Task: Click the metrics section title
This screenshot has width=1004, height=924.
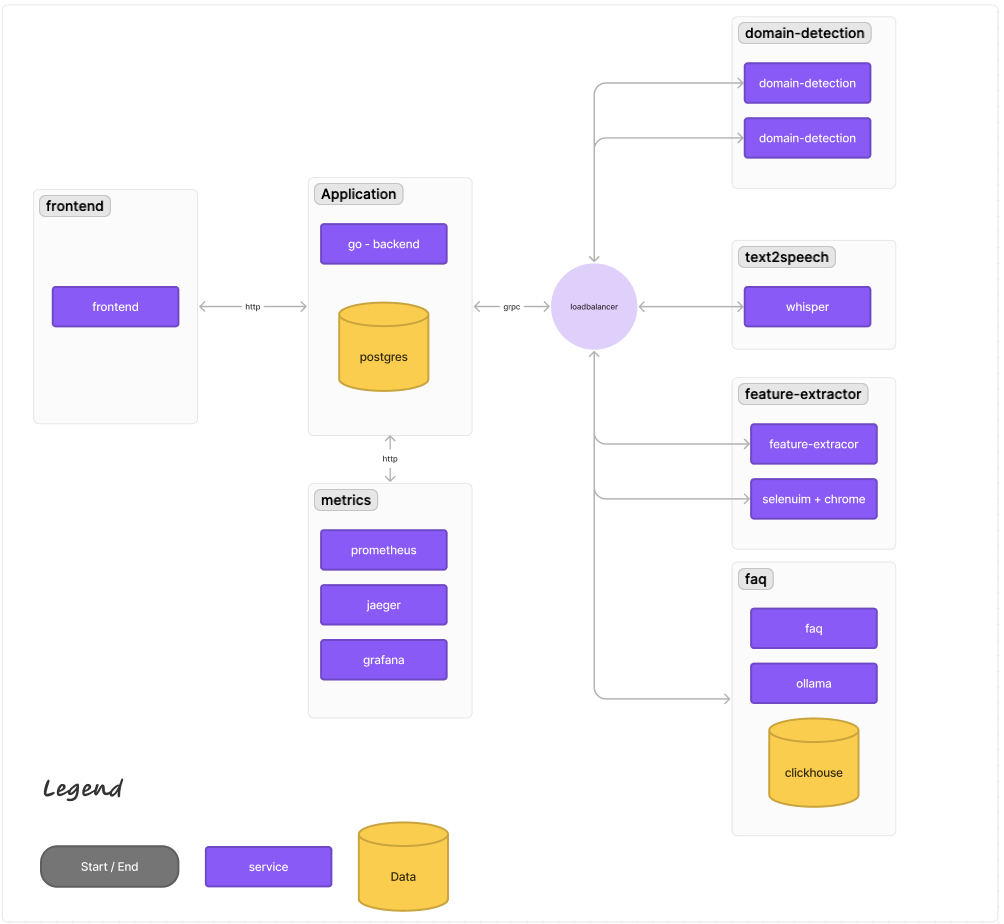Action: pos(346,500)
